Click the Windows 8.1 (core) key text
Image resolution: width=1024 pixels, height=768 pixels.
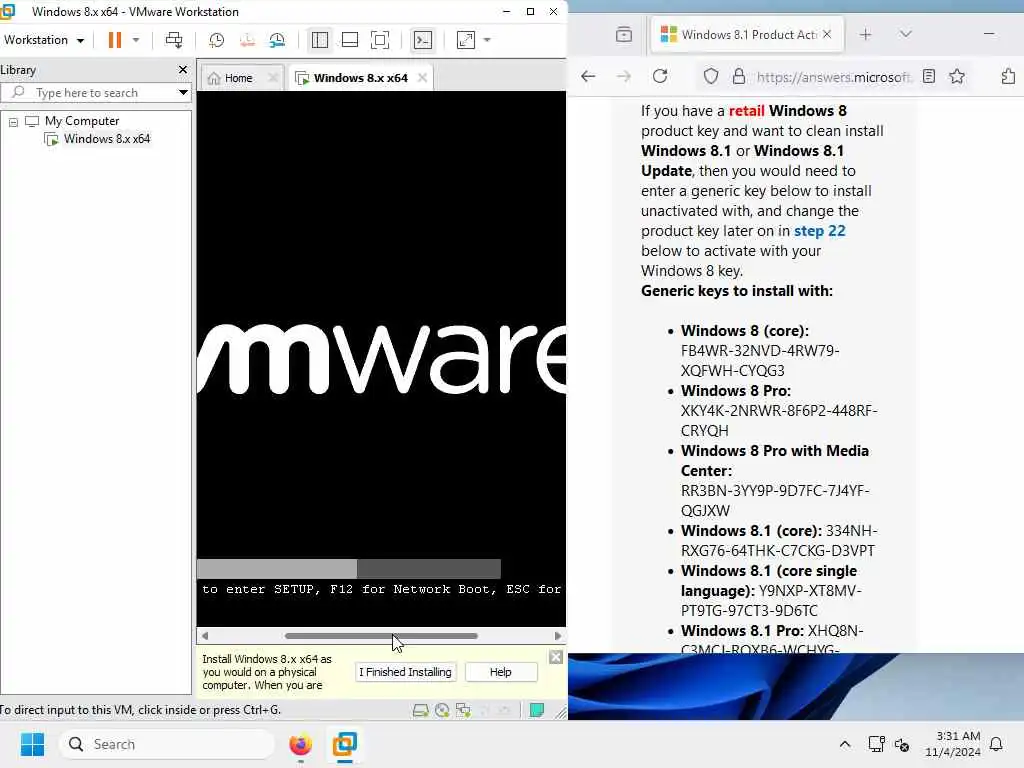pyautogui.click(x=779, y=541)
